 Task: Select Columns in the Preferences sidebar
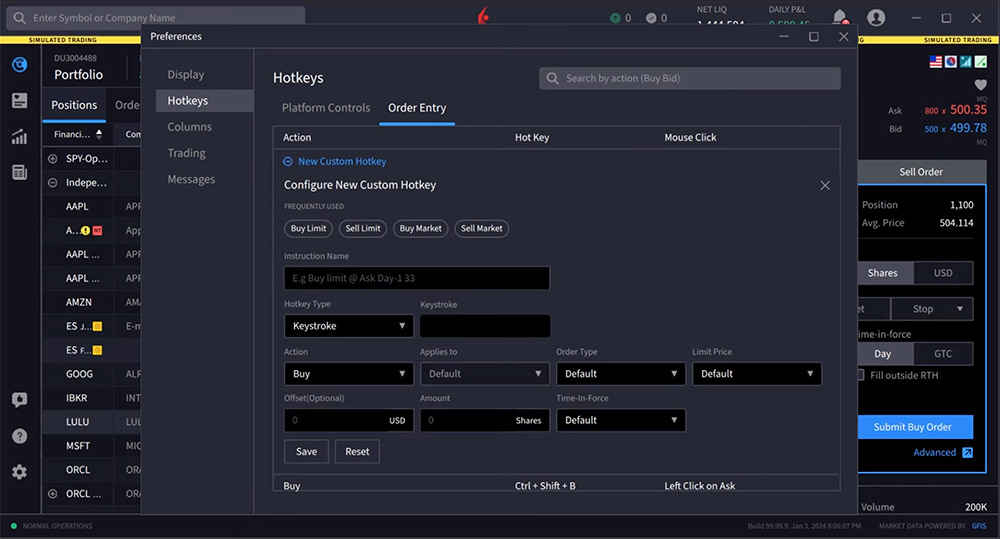point(190,127)
